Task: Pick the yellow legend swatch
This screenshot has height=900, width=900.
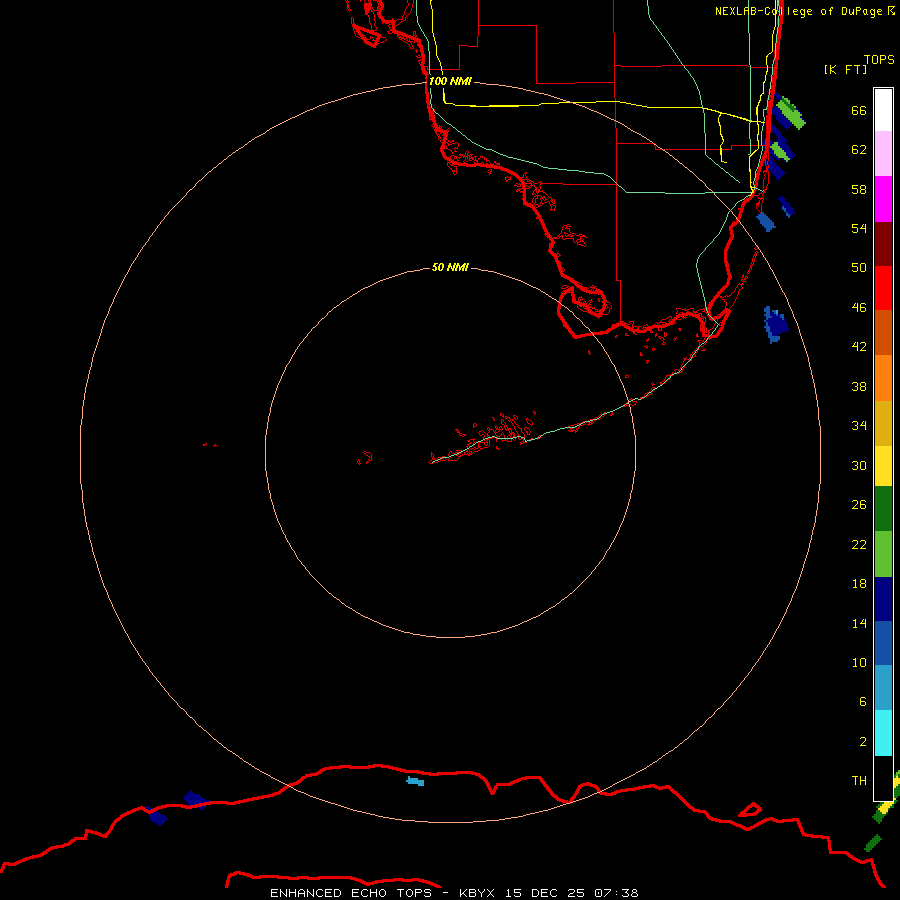Action: [883, 466]
